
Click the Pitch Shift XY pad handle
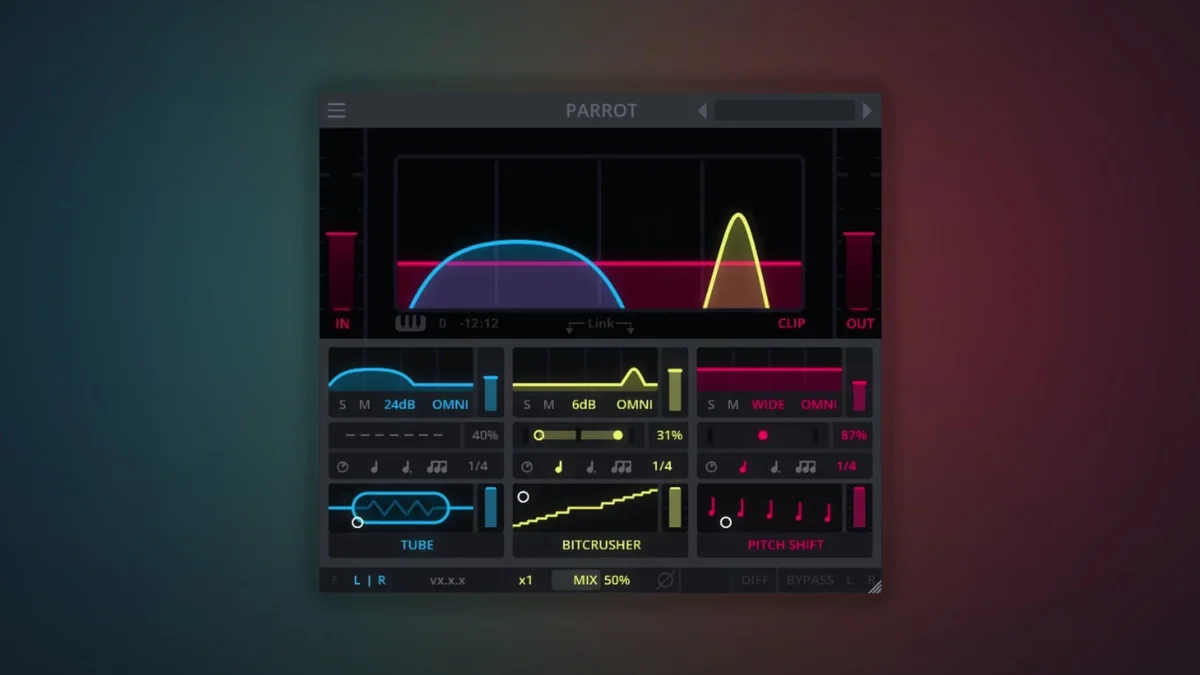pyautogui.click(x=726, y=522)
